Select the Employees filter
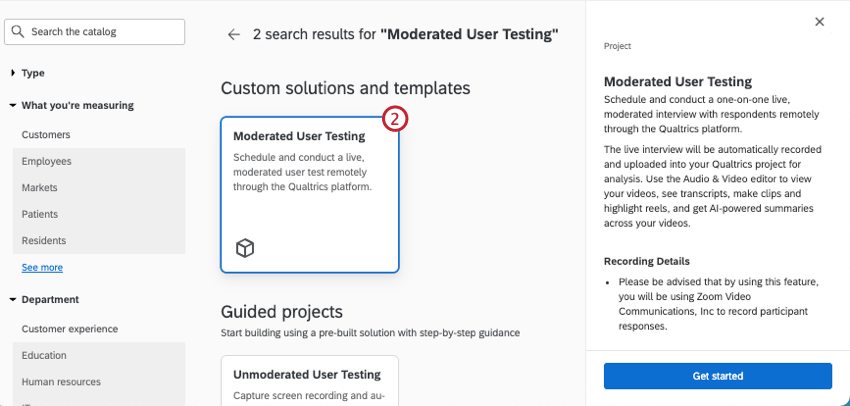 coord(47,161)
